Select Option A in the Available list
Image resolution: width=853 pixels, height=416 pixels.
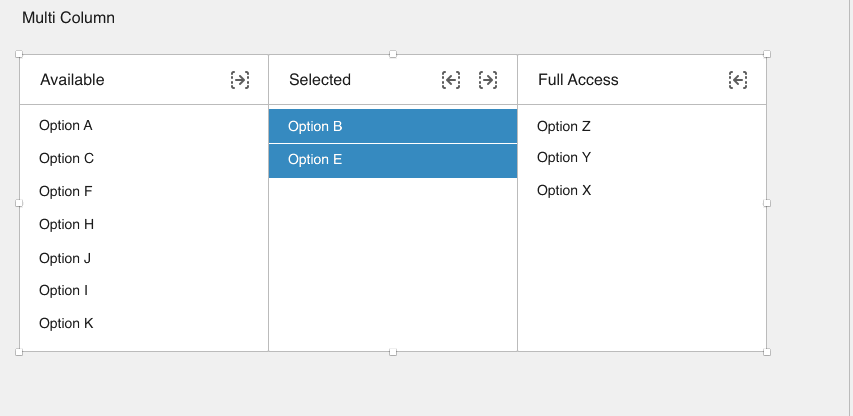pos(144,126)
